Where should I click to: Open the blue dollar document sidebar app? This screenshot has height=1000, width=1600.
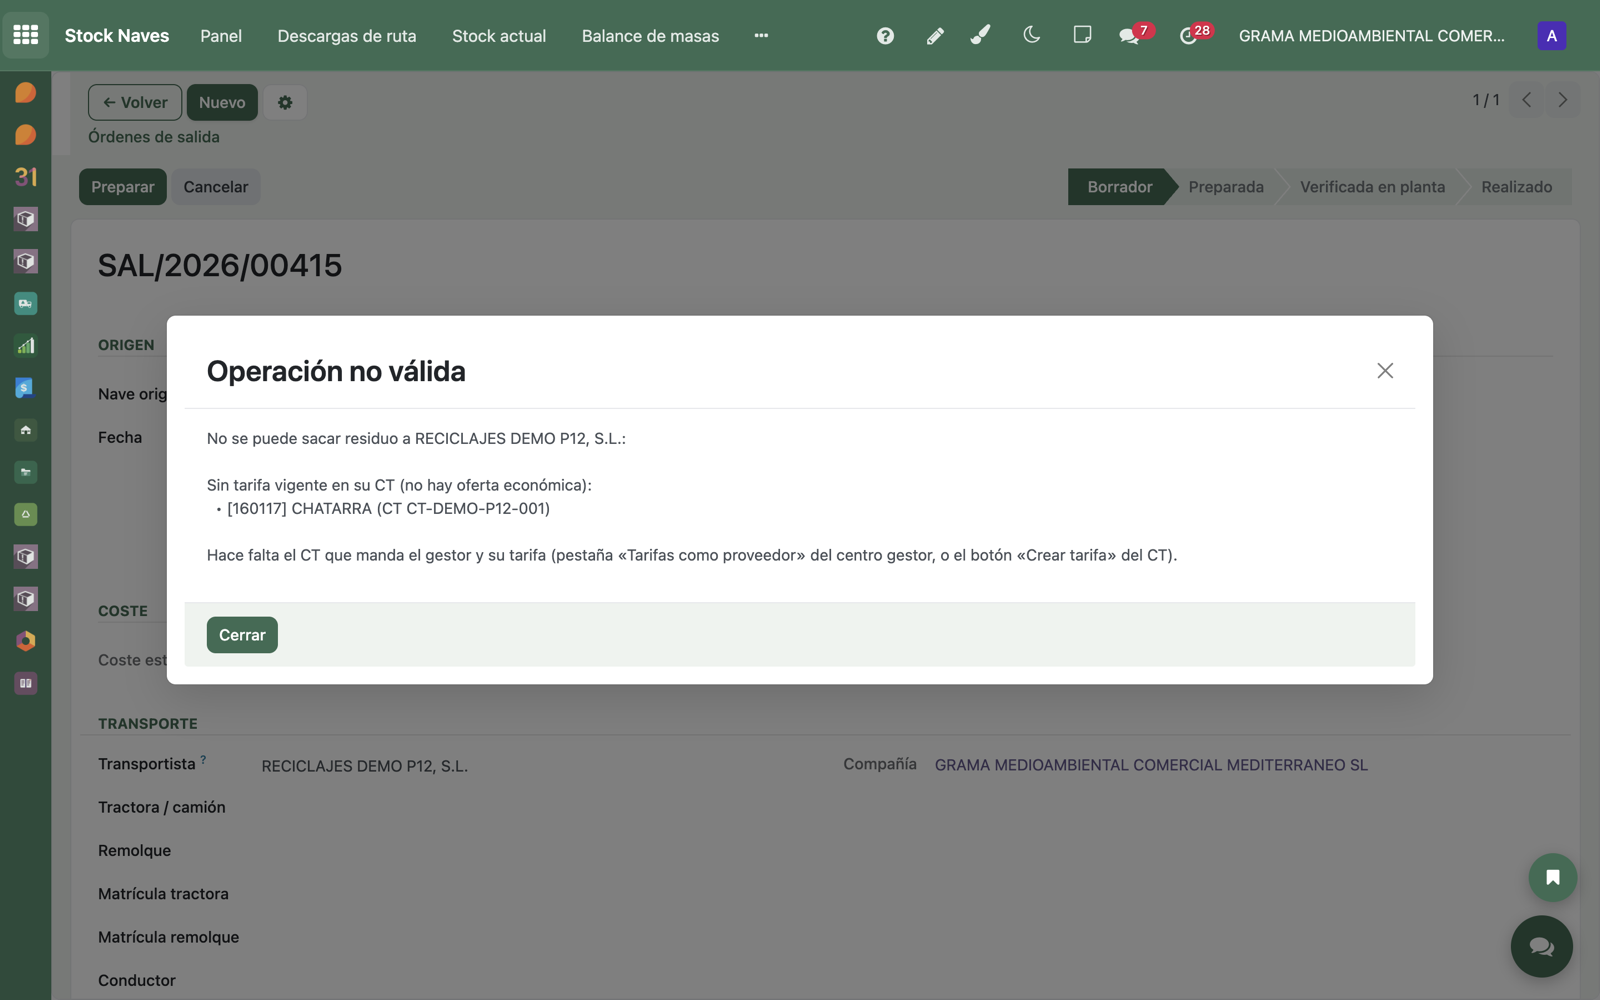pyautogui.click(x=26, y=388)
